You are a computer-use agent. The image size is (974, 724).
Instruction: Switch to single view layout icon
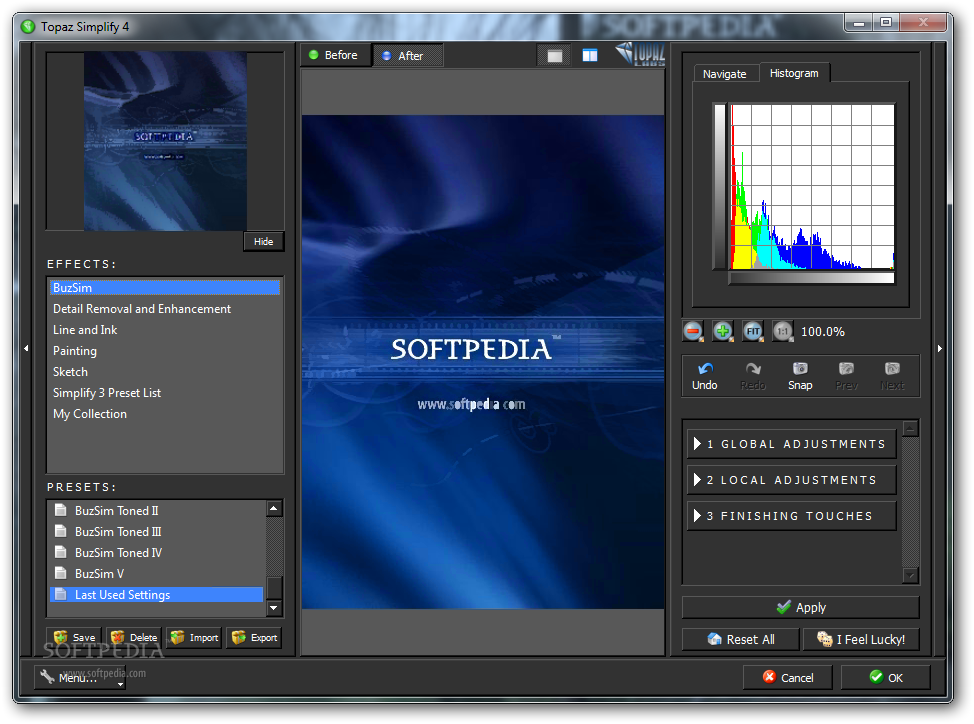555,56
